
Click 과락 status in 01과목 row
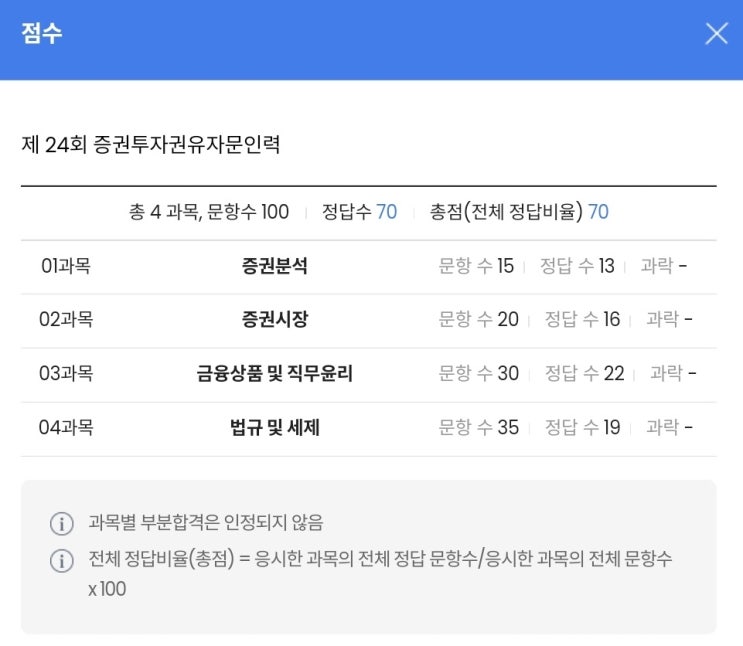point(663,266)
